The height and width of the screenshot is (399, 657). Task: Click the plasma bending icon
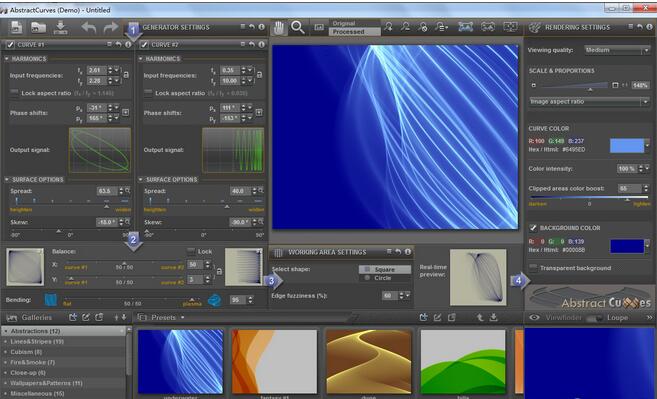pyautogui.click(x=215, y=300)
